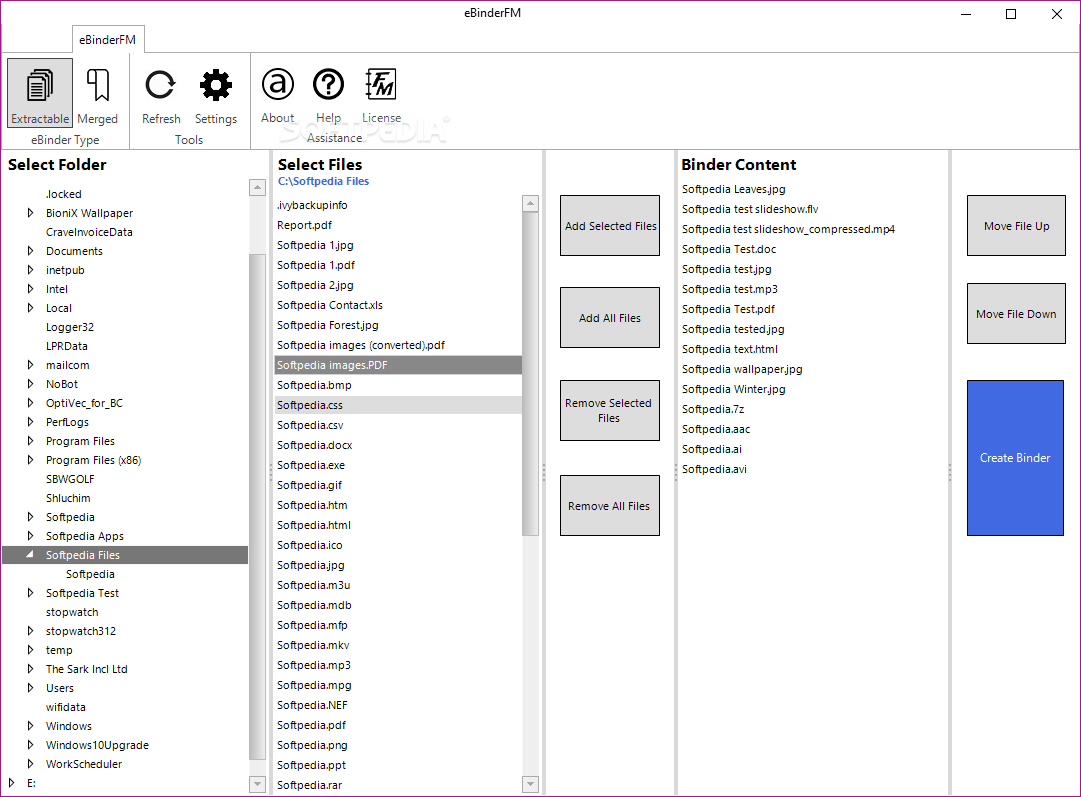Select Softpedia images.PDF file
Image resolution: width=1081 pixels, height=797 pixels.
click(398, 365)
